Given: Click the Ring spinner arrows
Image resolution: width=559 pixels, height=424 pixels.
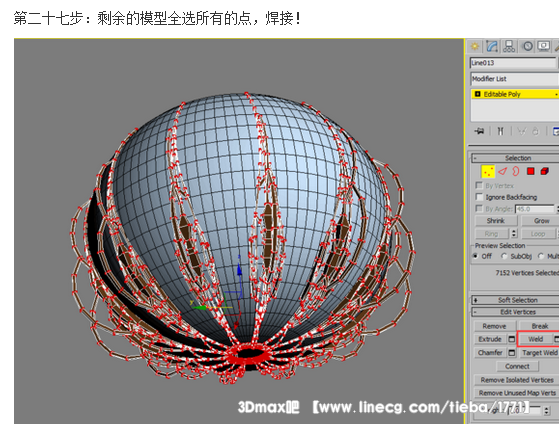Looking at the screenshot, I should 514,234.
